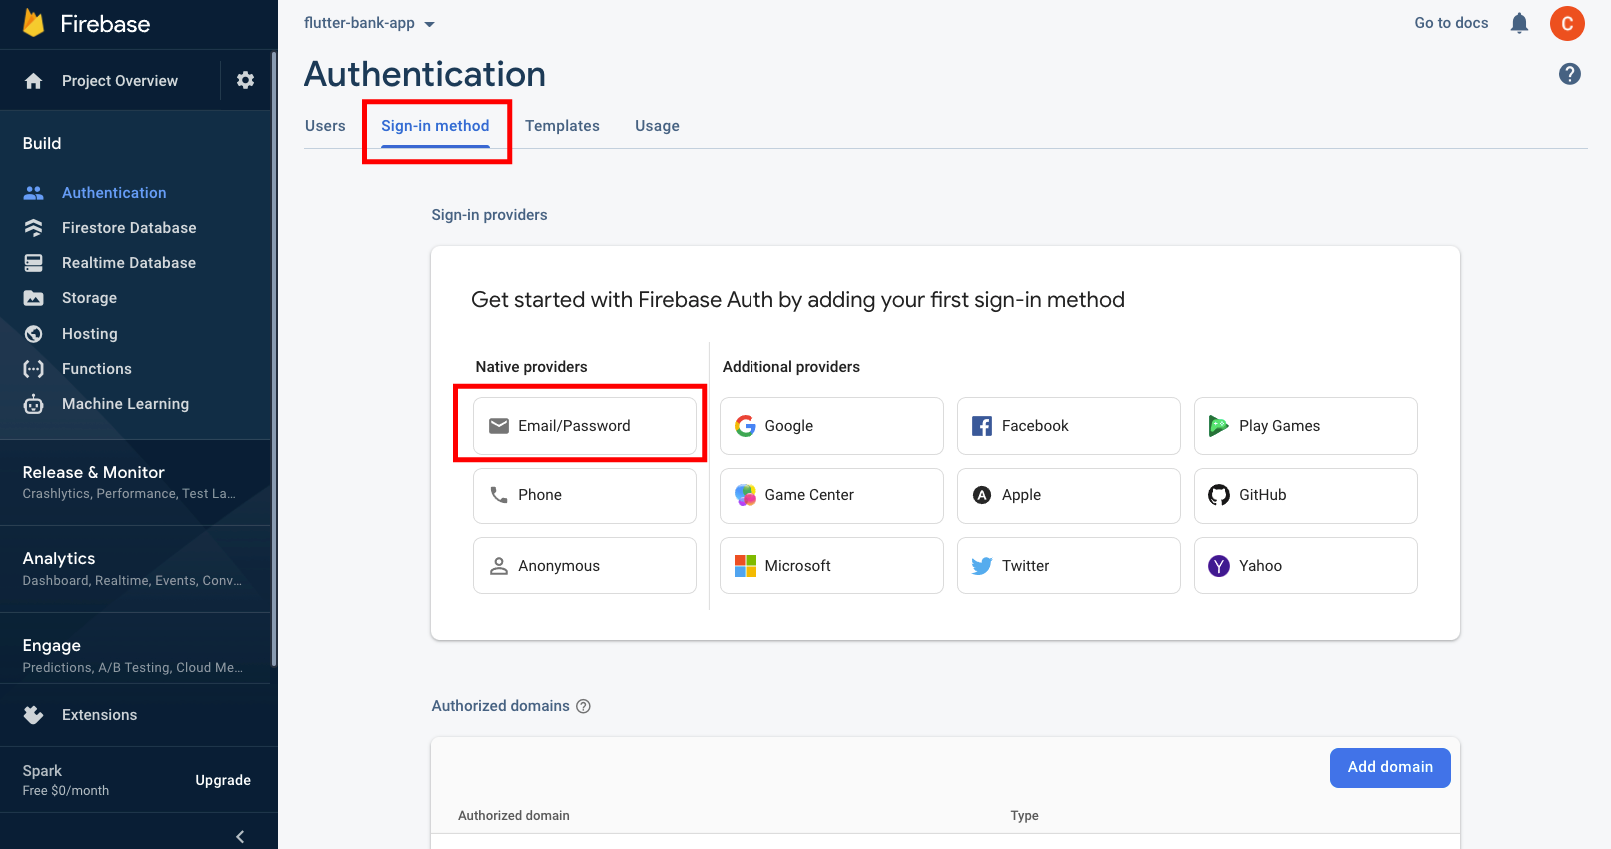Click the Storage icon in sidebar
Screen dimensions: 1611x849
pyautogui.click(x=34, y=298)
